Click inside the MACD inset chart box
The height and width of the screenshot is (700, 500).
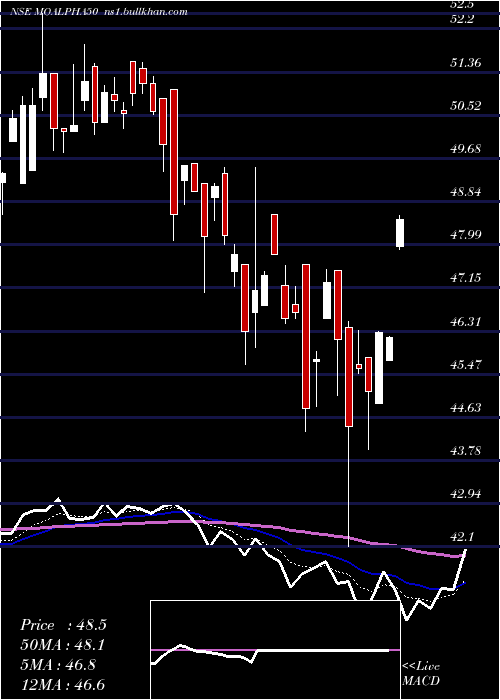tap(275, 650)
